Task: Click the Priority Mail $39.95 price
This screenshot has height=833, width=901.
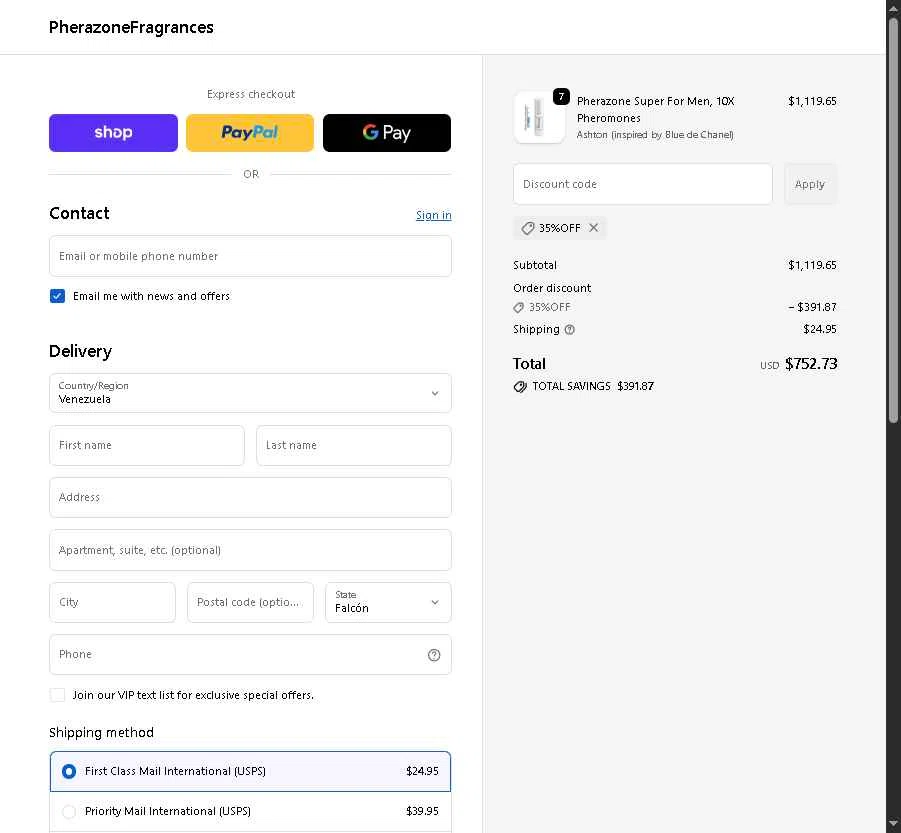Action: [422, 811]
